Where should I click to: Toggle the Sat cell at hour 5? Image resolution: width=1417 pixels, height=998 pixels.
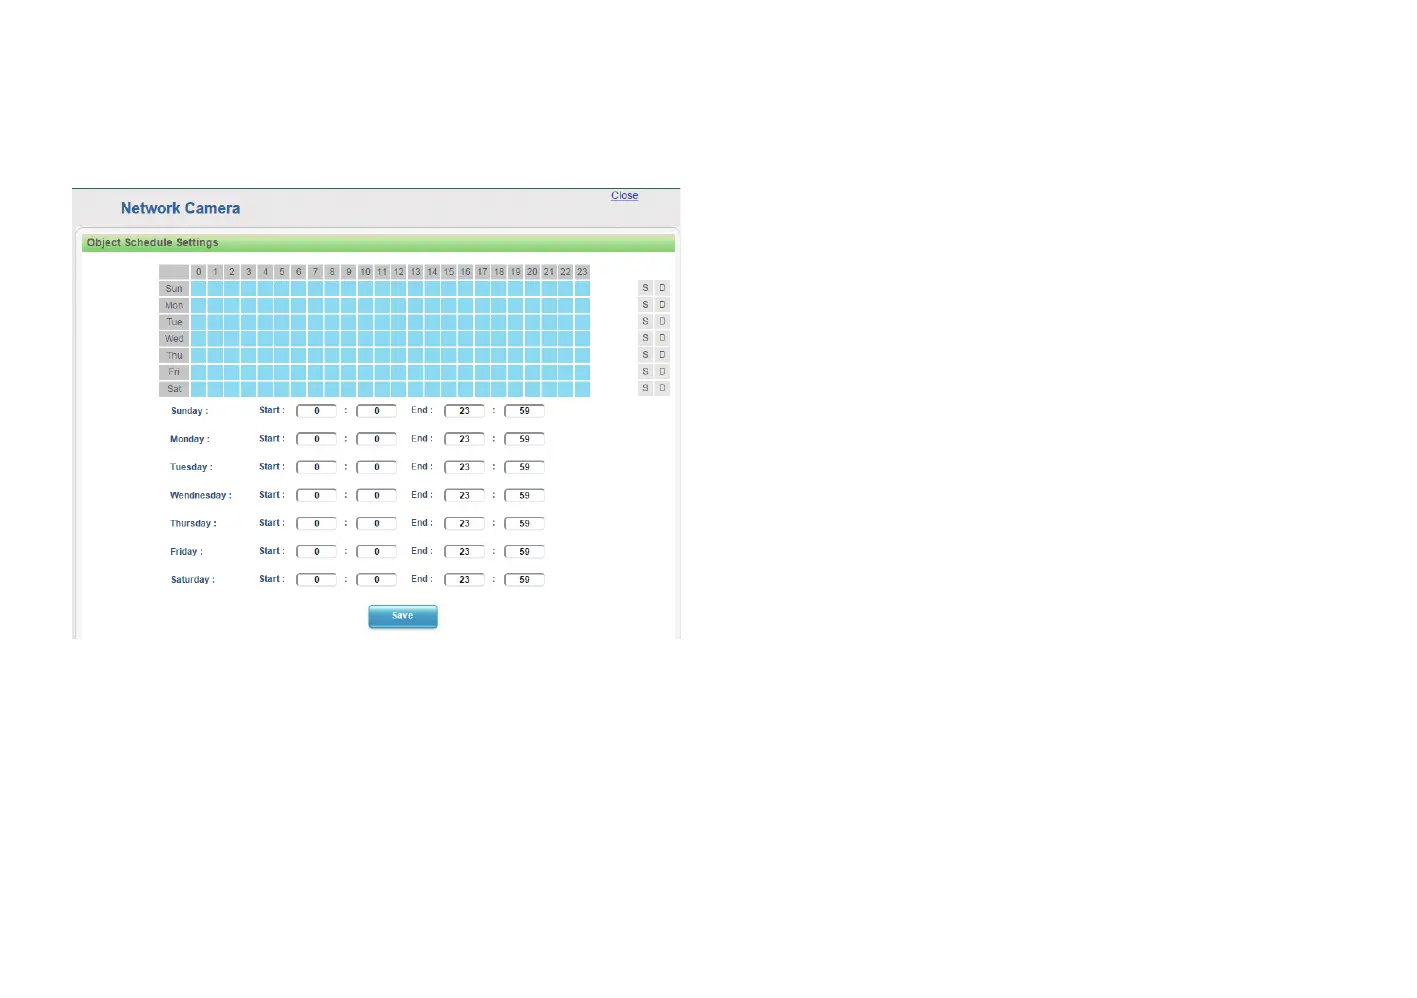coord(282,388)
